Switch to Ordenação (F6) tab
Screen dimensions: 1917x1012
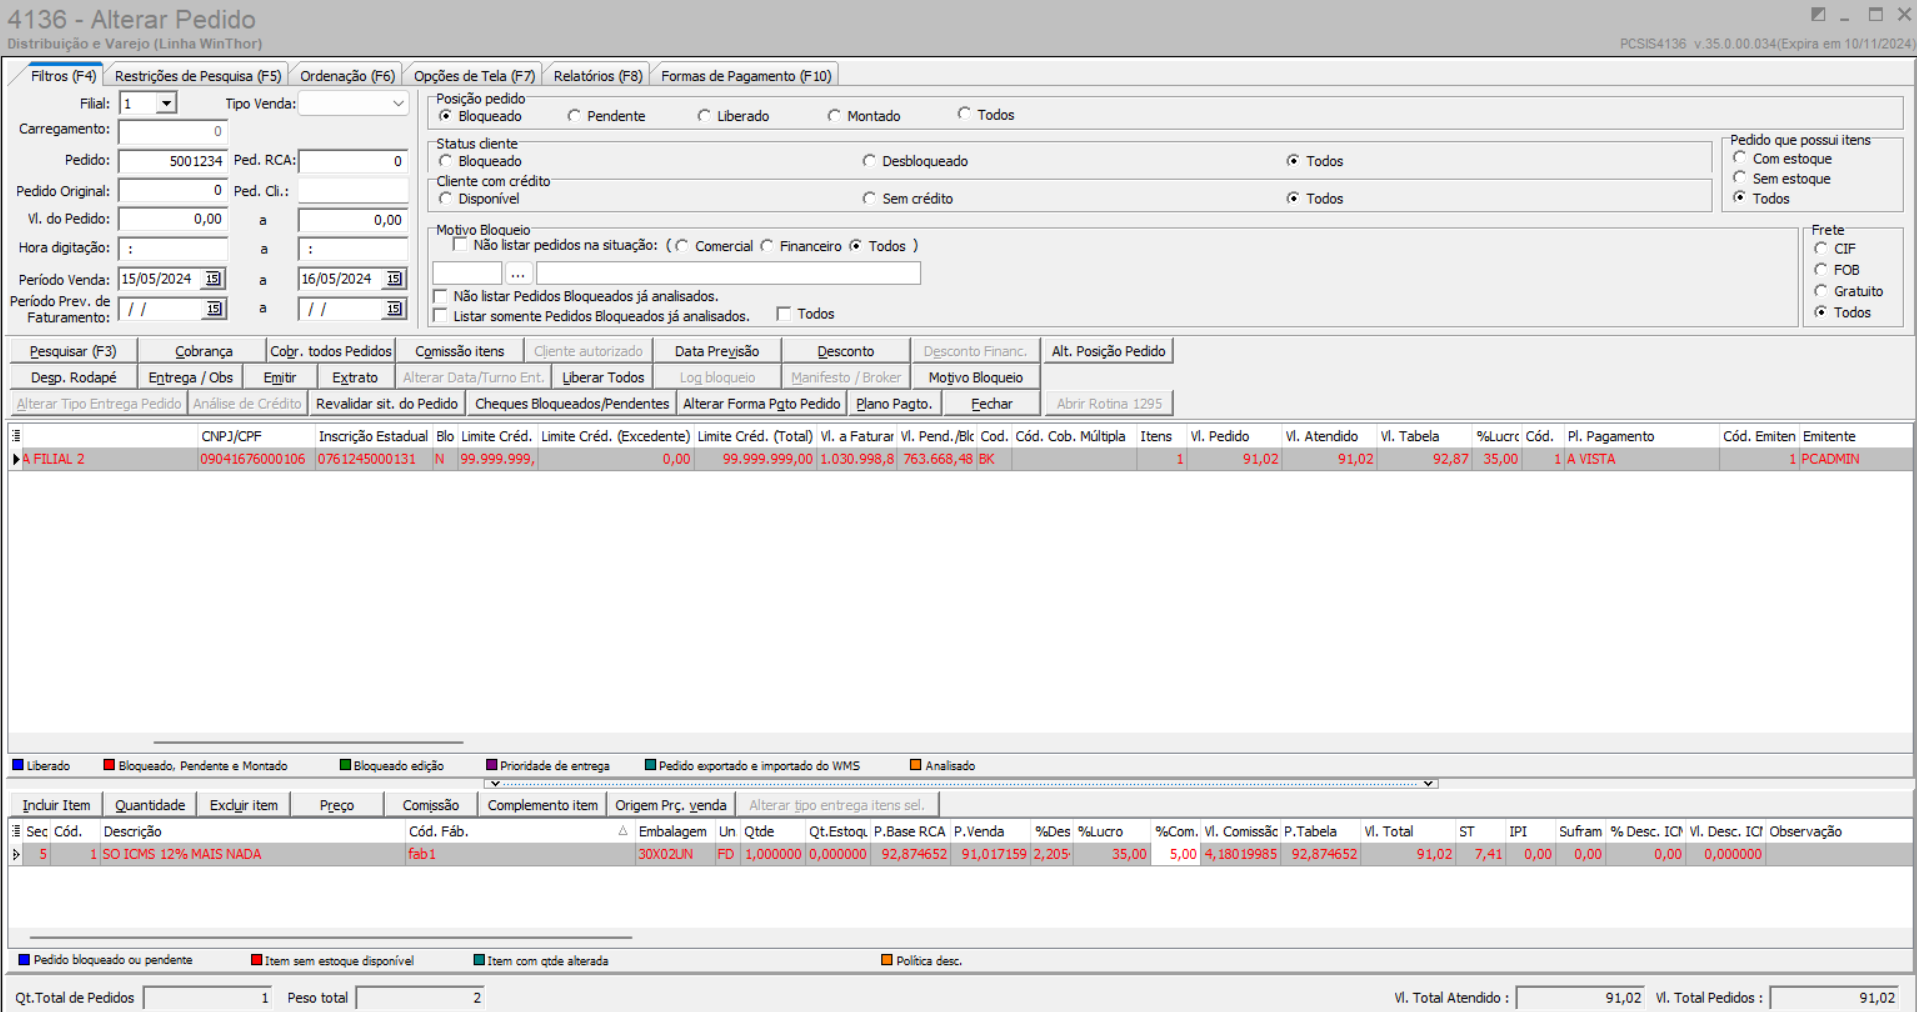pyautogui.click(x=347, y=76)
